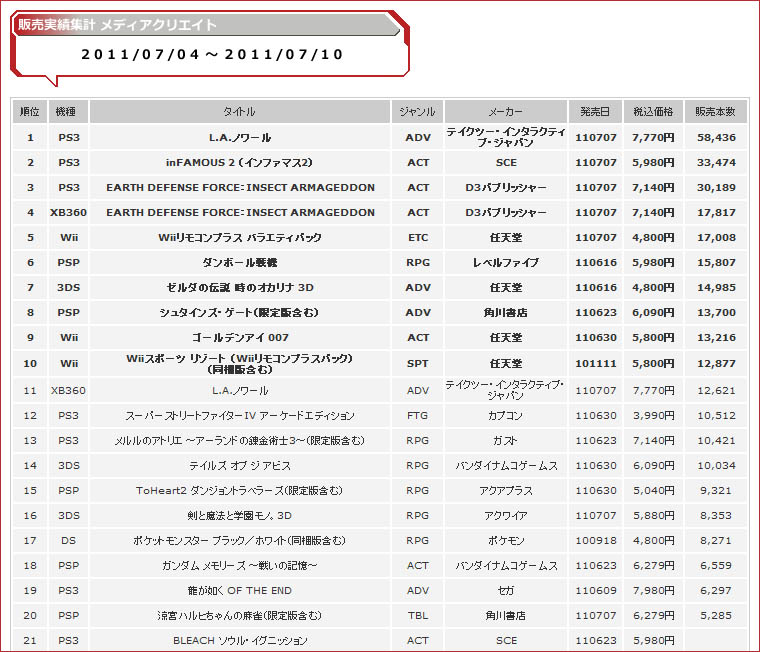Click title inFAMOUS 2 (インファマス2)
This screenshot has width=760, height=652.
click(x=239, y=163)
